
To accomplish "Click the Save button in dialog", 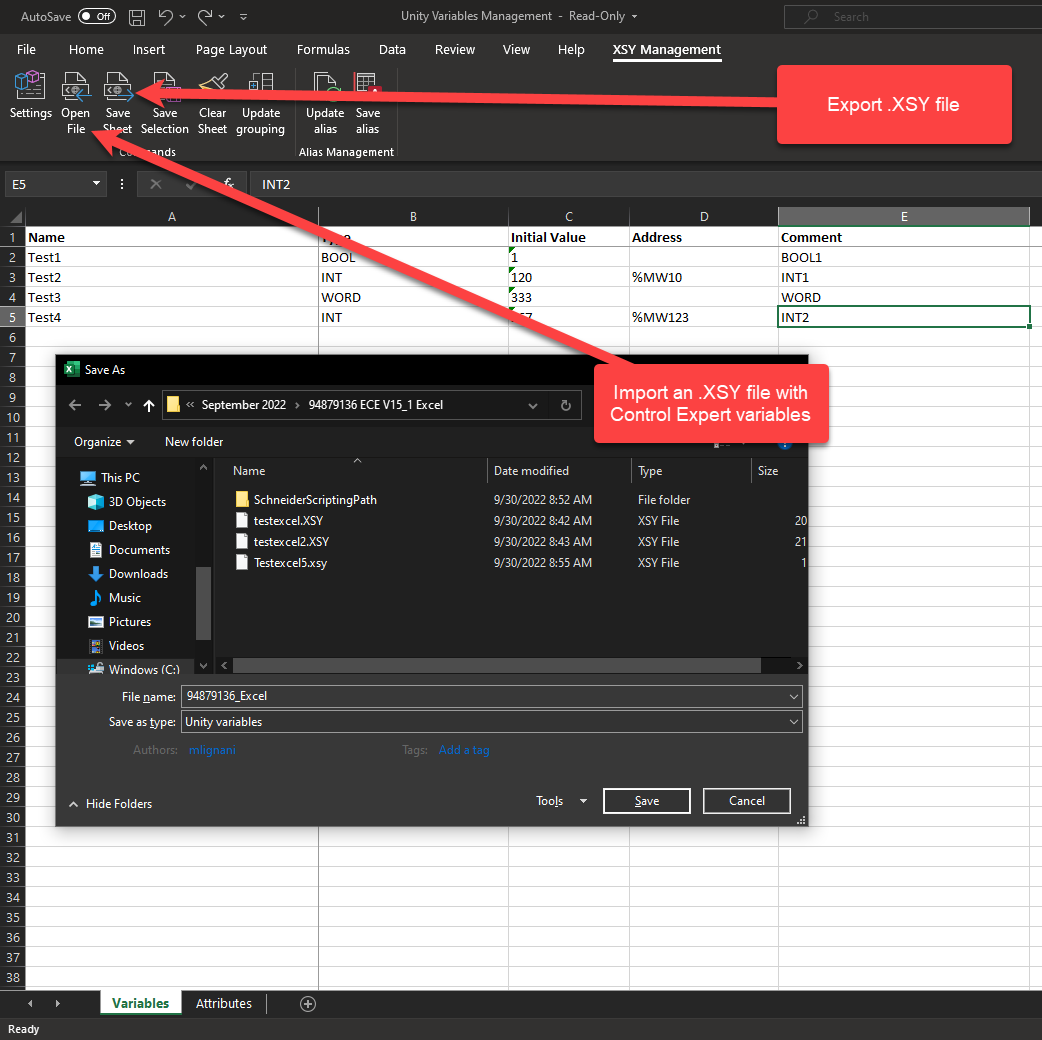I will (x=647, y=801).
